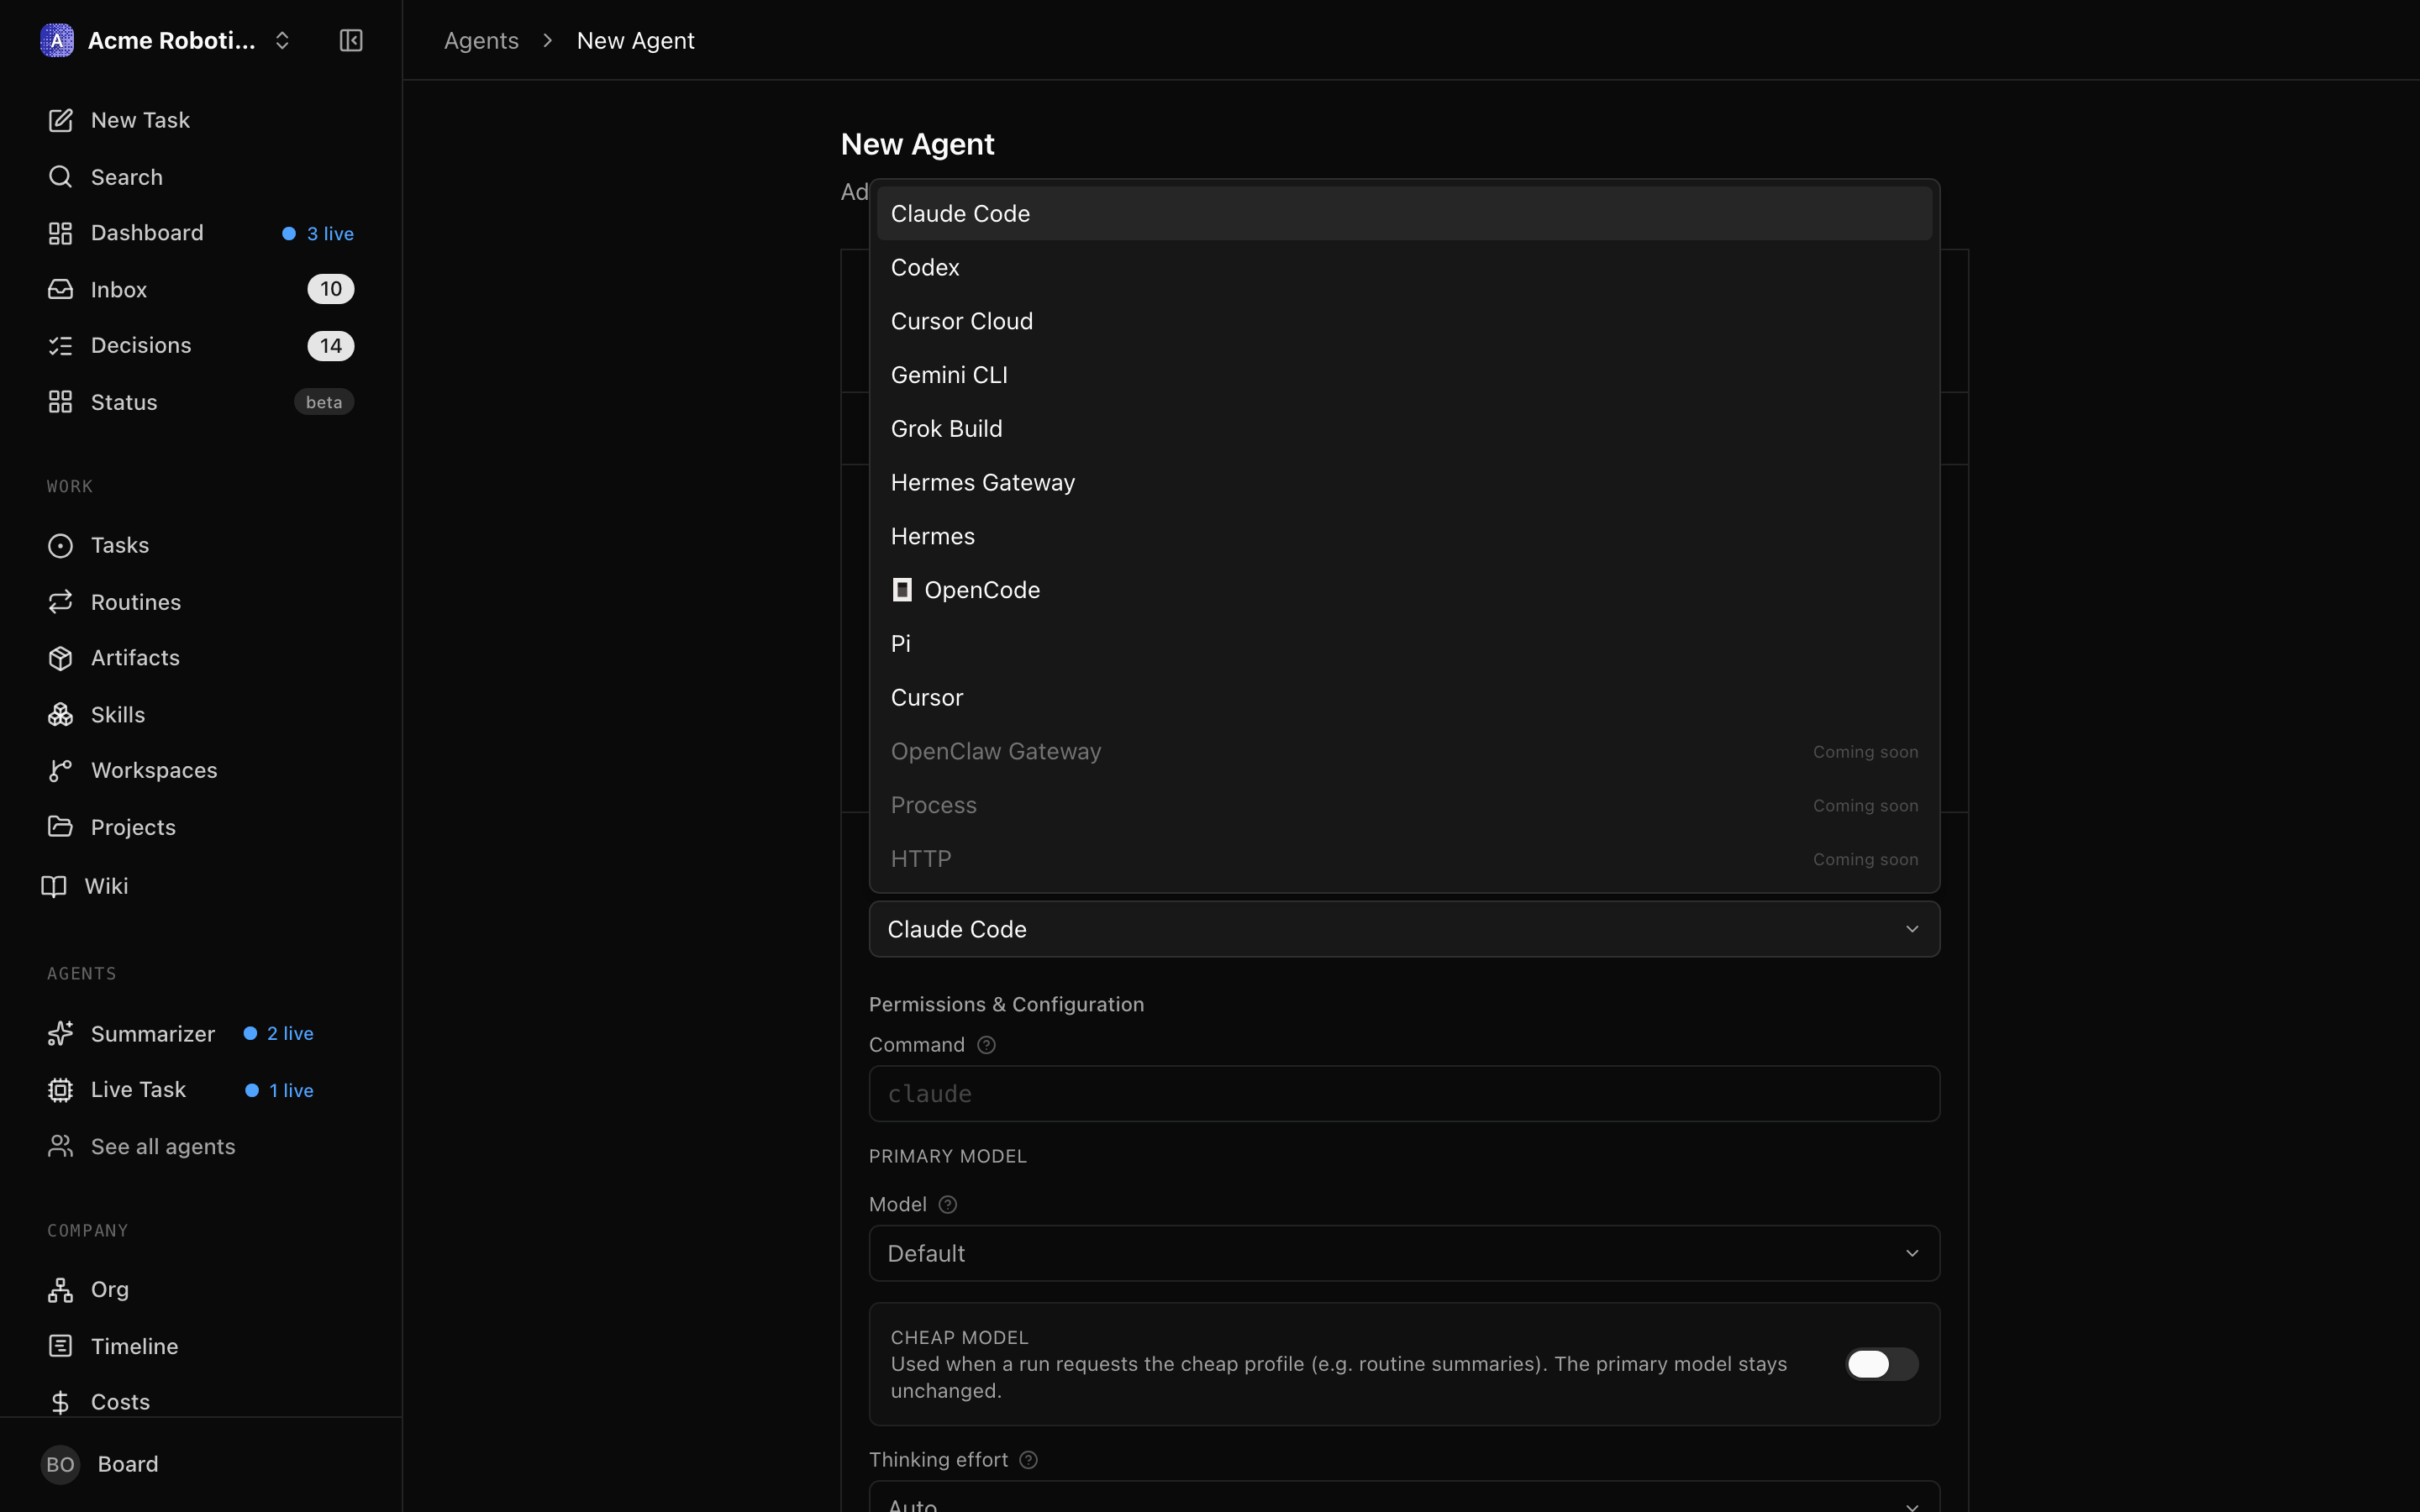Click the New Task compose icon
This screenshot has height=1512, width=2420.
click(x=60, y=120)
